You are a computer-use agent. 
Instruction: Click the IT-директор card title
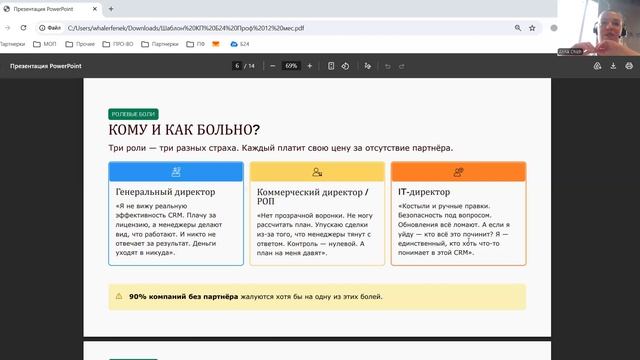(424, 192)
